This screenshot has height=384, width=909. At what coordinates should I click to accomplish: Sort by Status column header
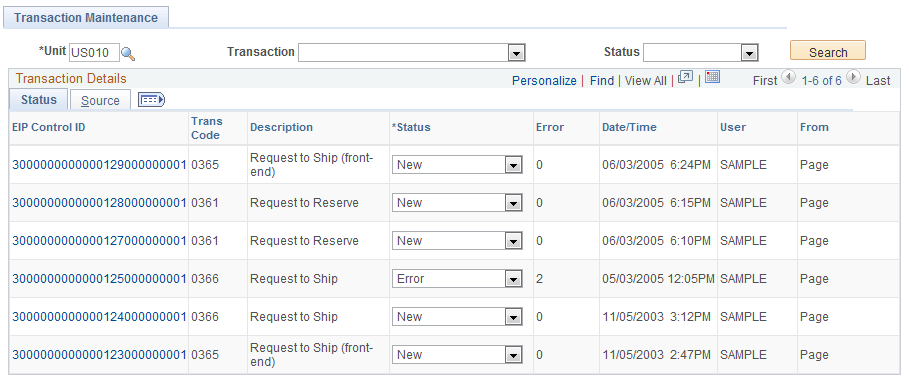411,127
